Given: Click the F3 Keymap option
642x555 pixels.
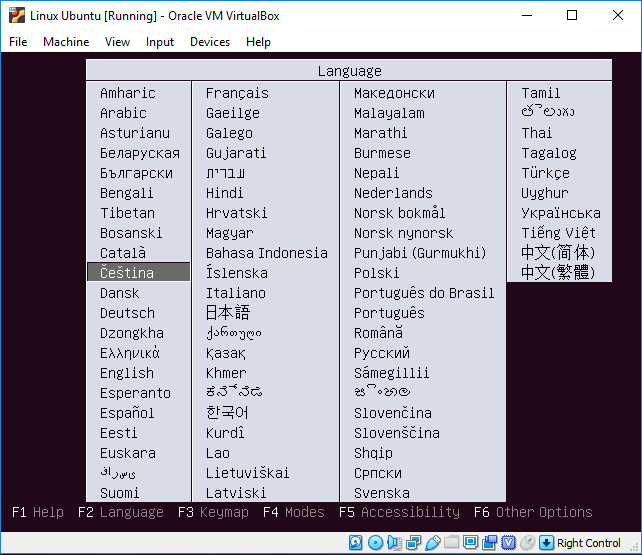Looking at the screenshot, I should pos(213,512).
